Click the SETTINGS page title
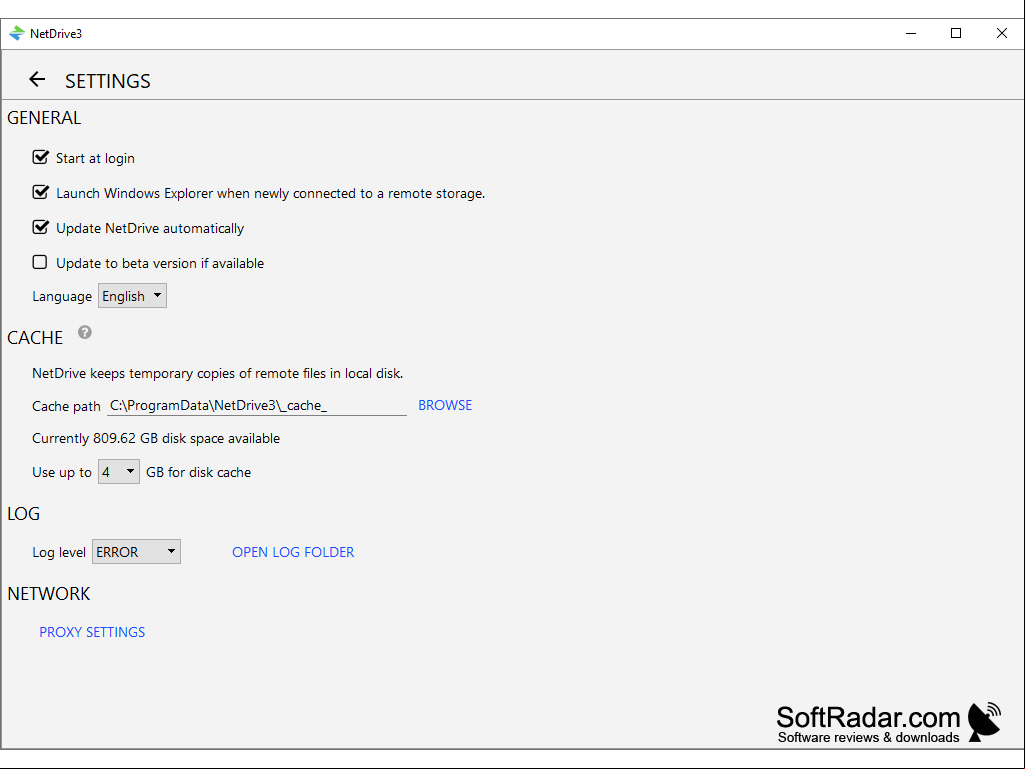Viewport: 1025px width, 769px height. [108, 81]
